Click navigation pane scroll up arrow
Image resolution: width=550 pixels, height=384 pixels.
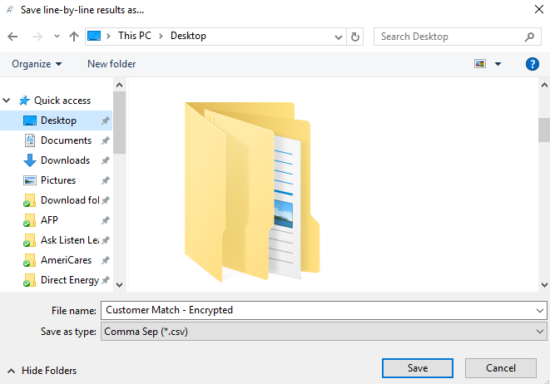(119, 85)
